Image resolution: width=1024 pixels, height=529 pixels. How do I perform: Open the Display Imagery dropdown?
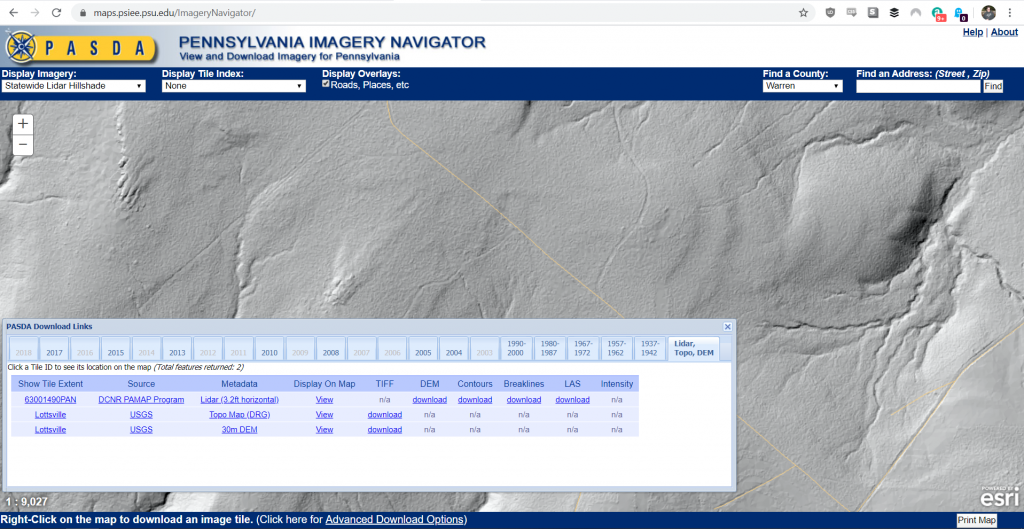click(73, 86)
